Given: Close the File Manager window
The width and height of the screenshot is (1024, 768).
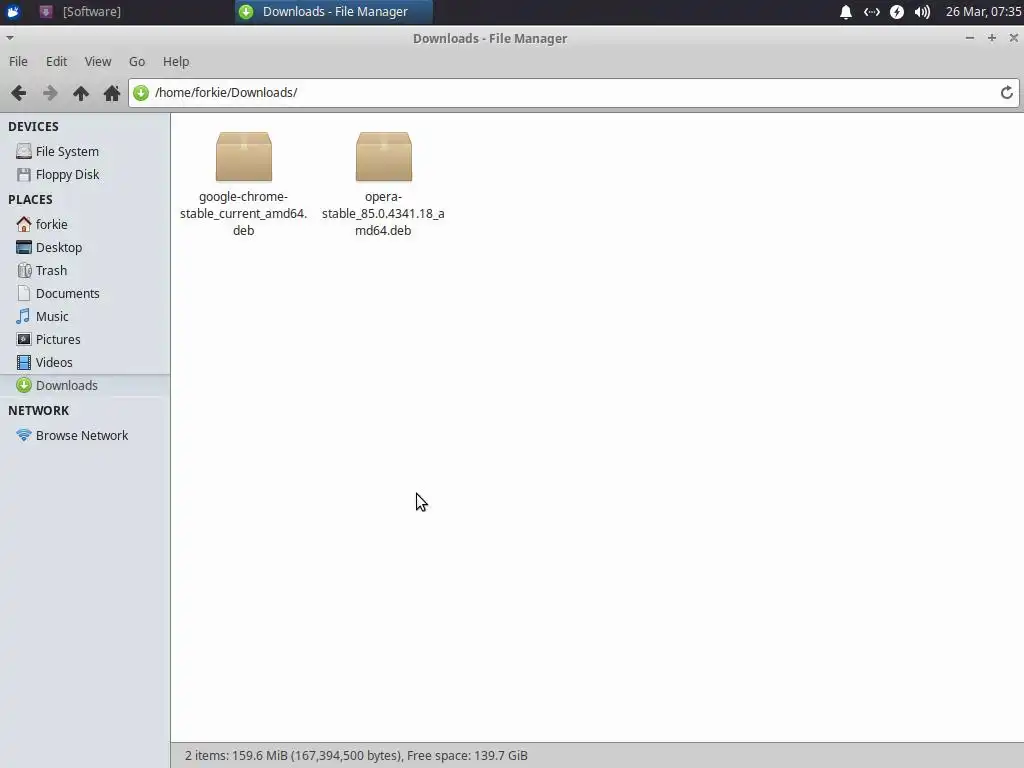Looking at the screenshot, I should coord(1014,38).
